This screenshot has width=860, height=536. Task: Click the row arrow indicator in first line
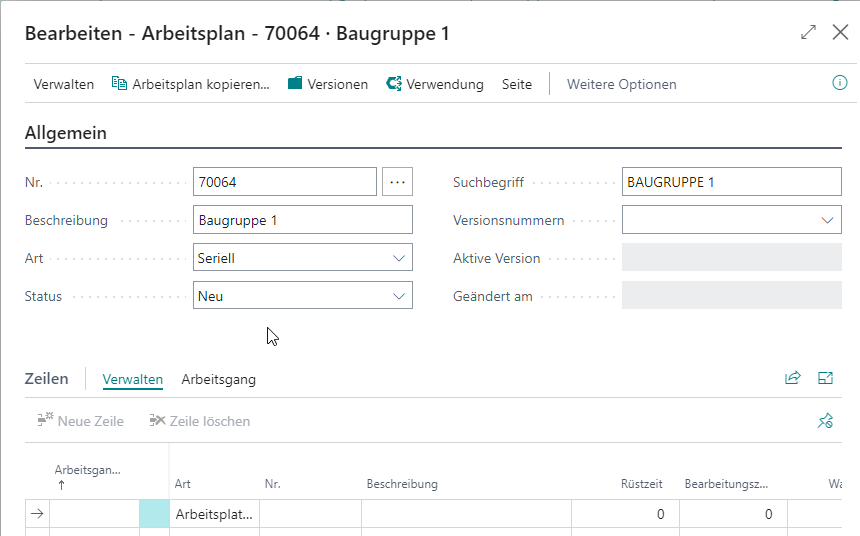point(37,514)
